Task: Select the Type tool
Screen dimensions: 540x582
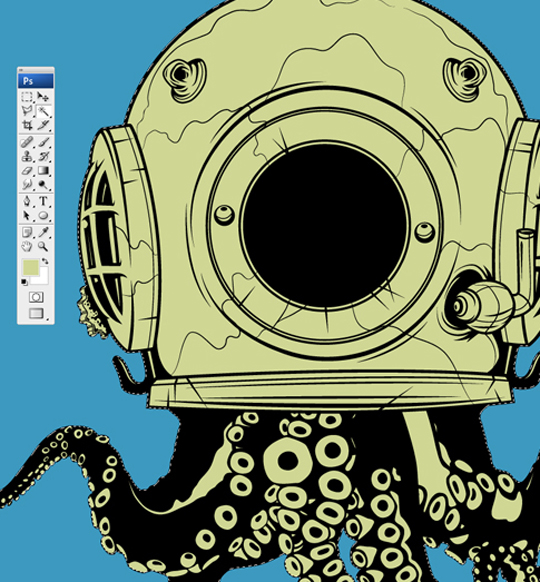Action: tap(43, 202)
